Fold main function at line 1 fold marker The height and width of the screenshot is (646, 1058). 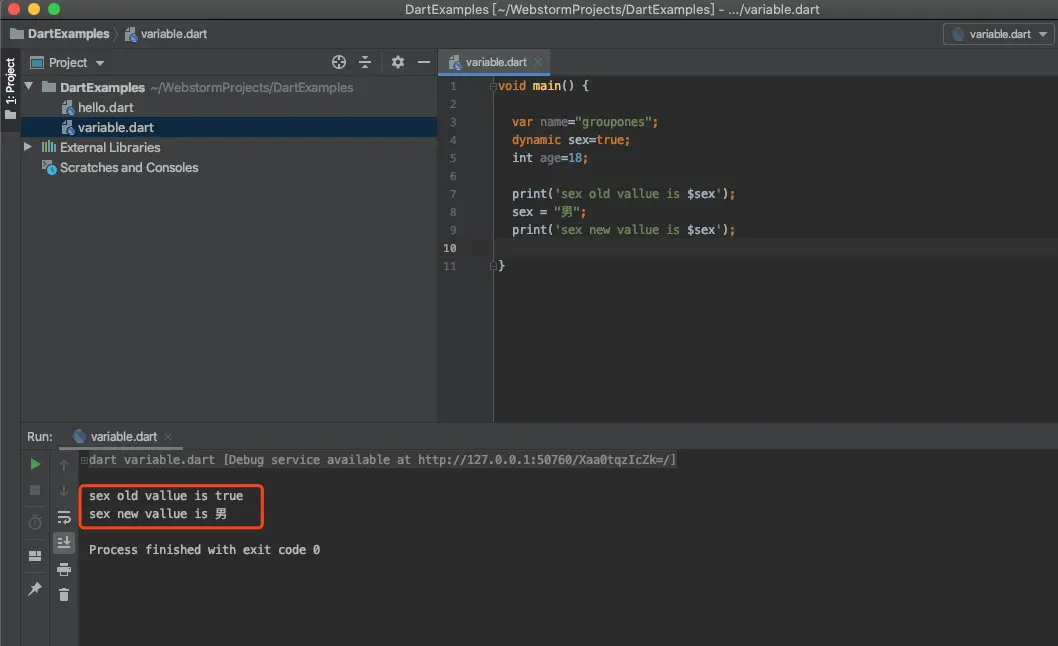tap(493, 86)
